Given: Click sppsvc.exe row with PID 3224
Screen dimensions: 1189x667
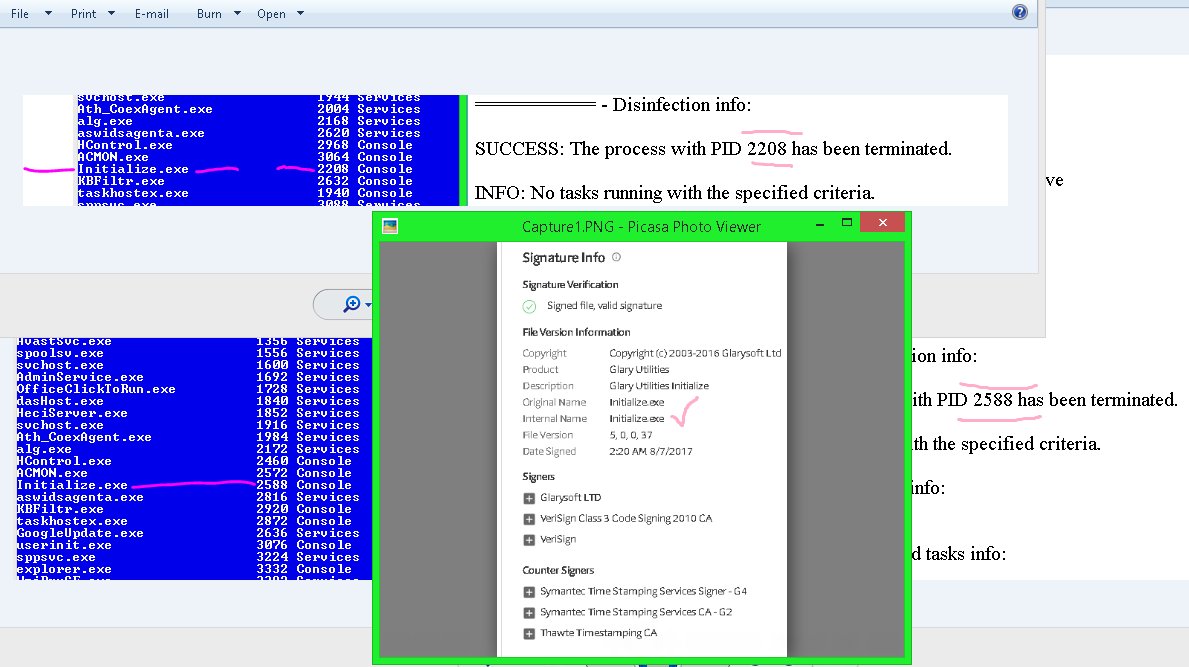Looking at the screenshot, I should point(188,557).
